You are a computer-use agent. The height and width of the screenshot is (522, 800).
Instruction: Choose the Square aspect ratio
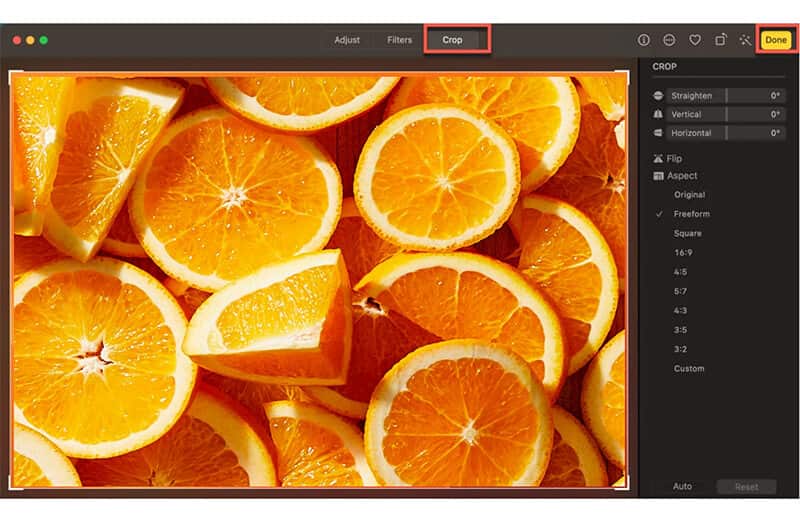click(x=687, y=233)
